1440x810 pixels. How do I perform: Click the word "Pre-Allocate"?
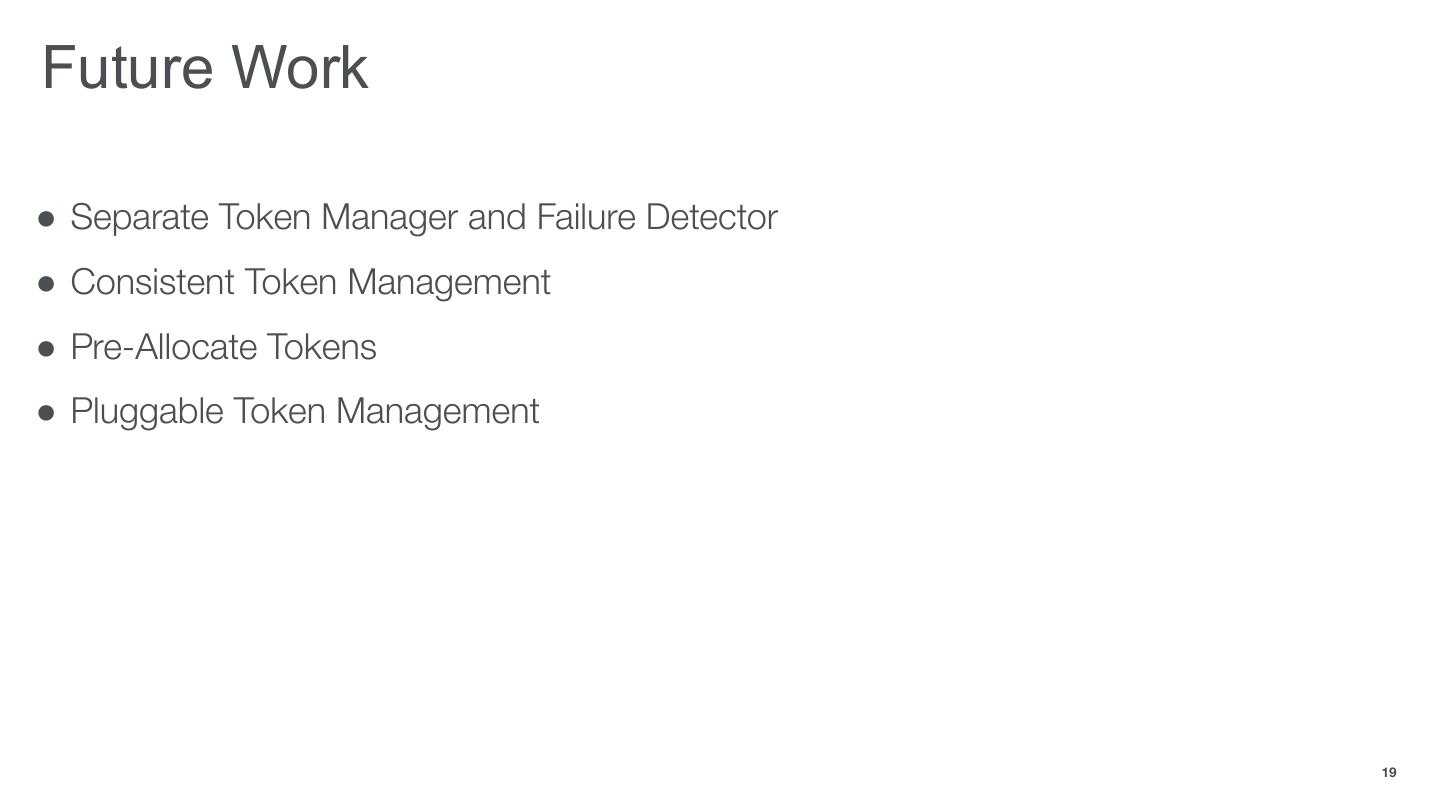click(x=164, y=347)
